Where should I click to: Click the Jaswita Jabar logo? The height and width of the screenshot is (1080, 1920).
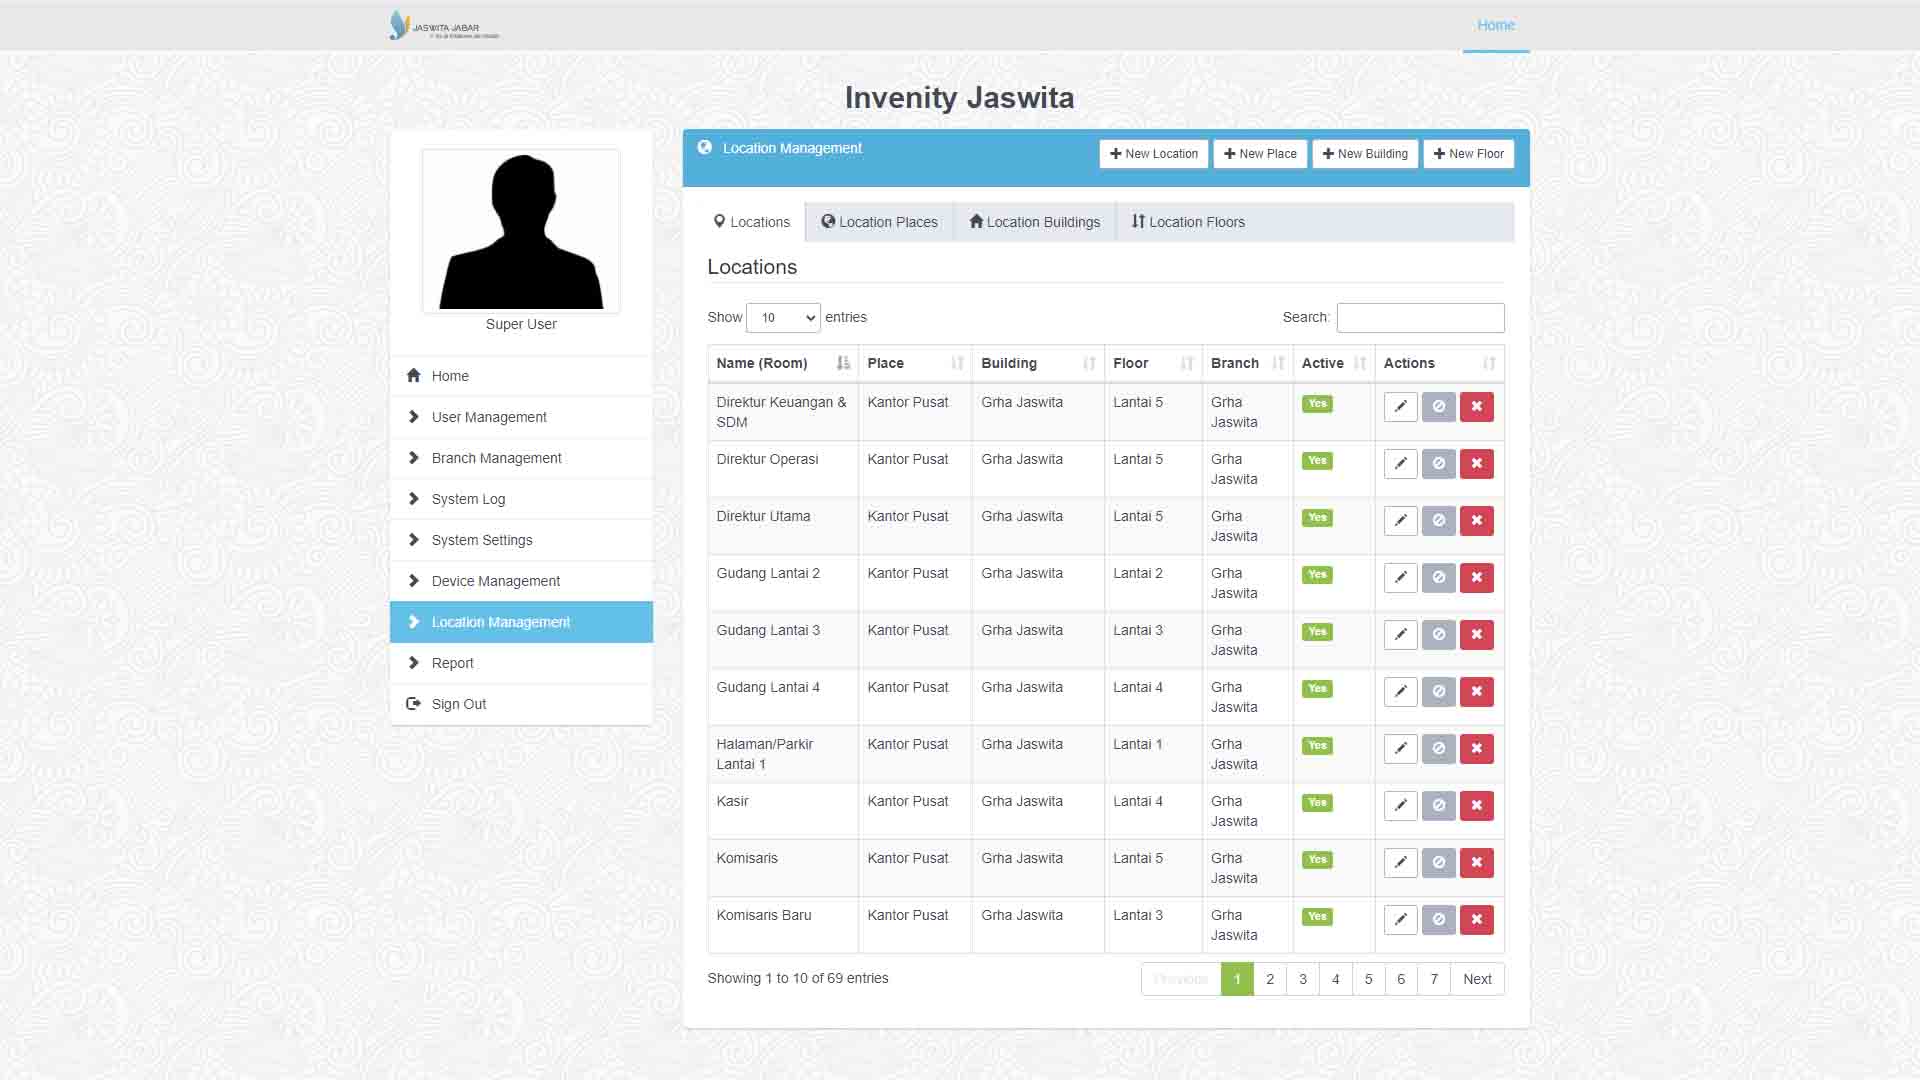point(444,26)
